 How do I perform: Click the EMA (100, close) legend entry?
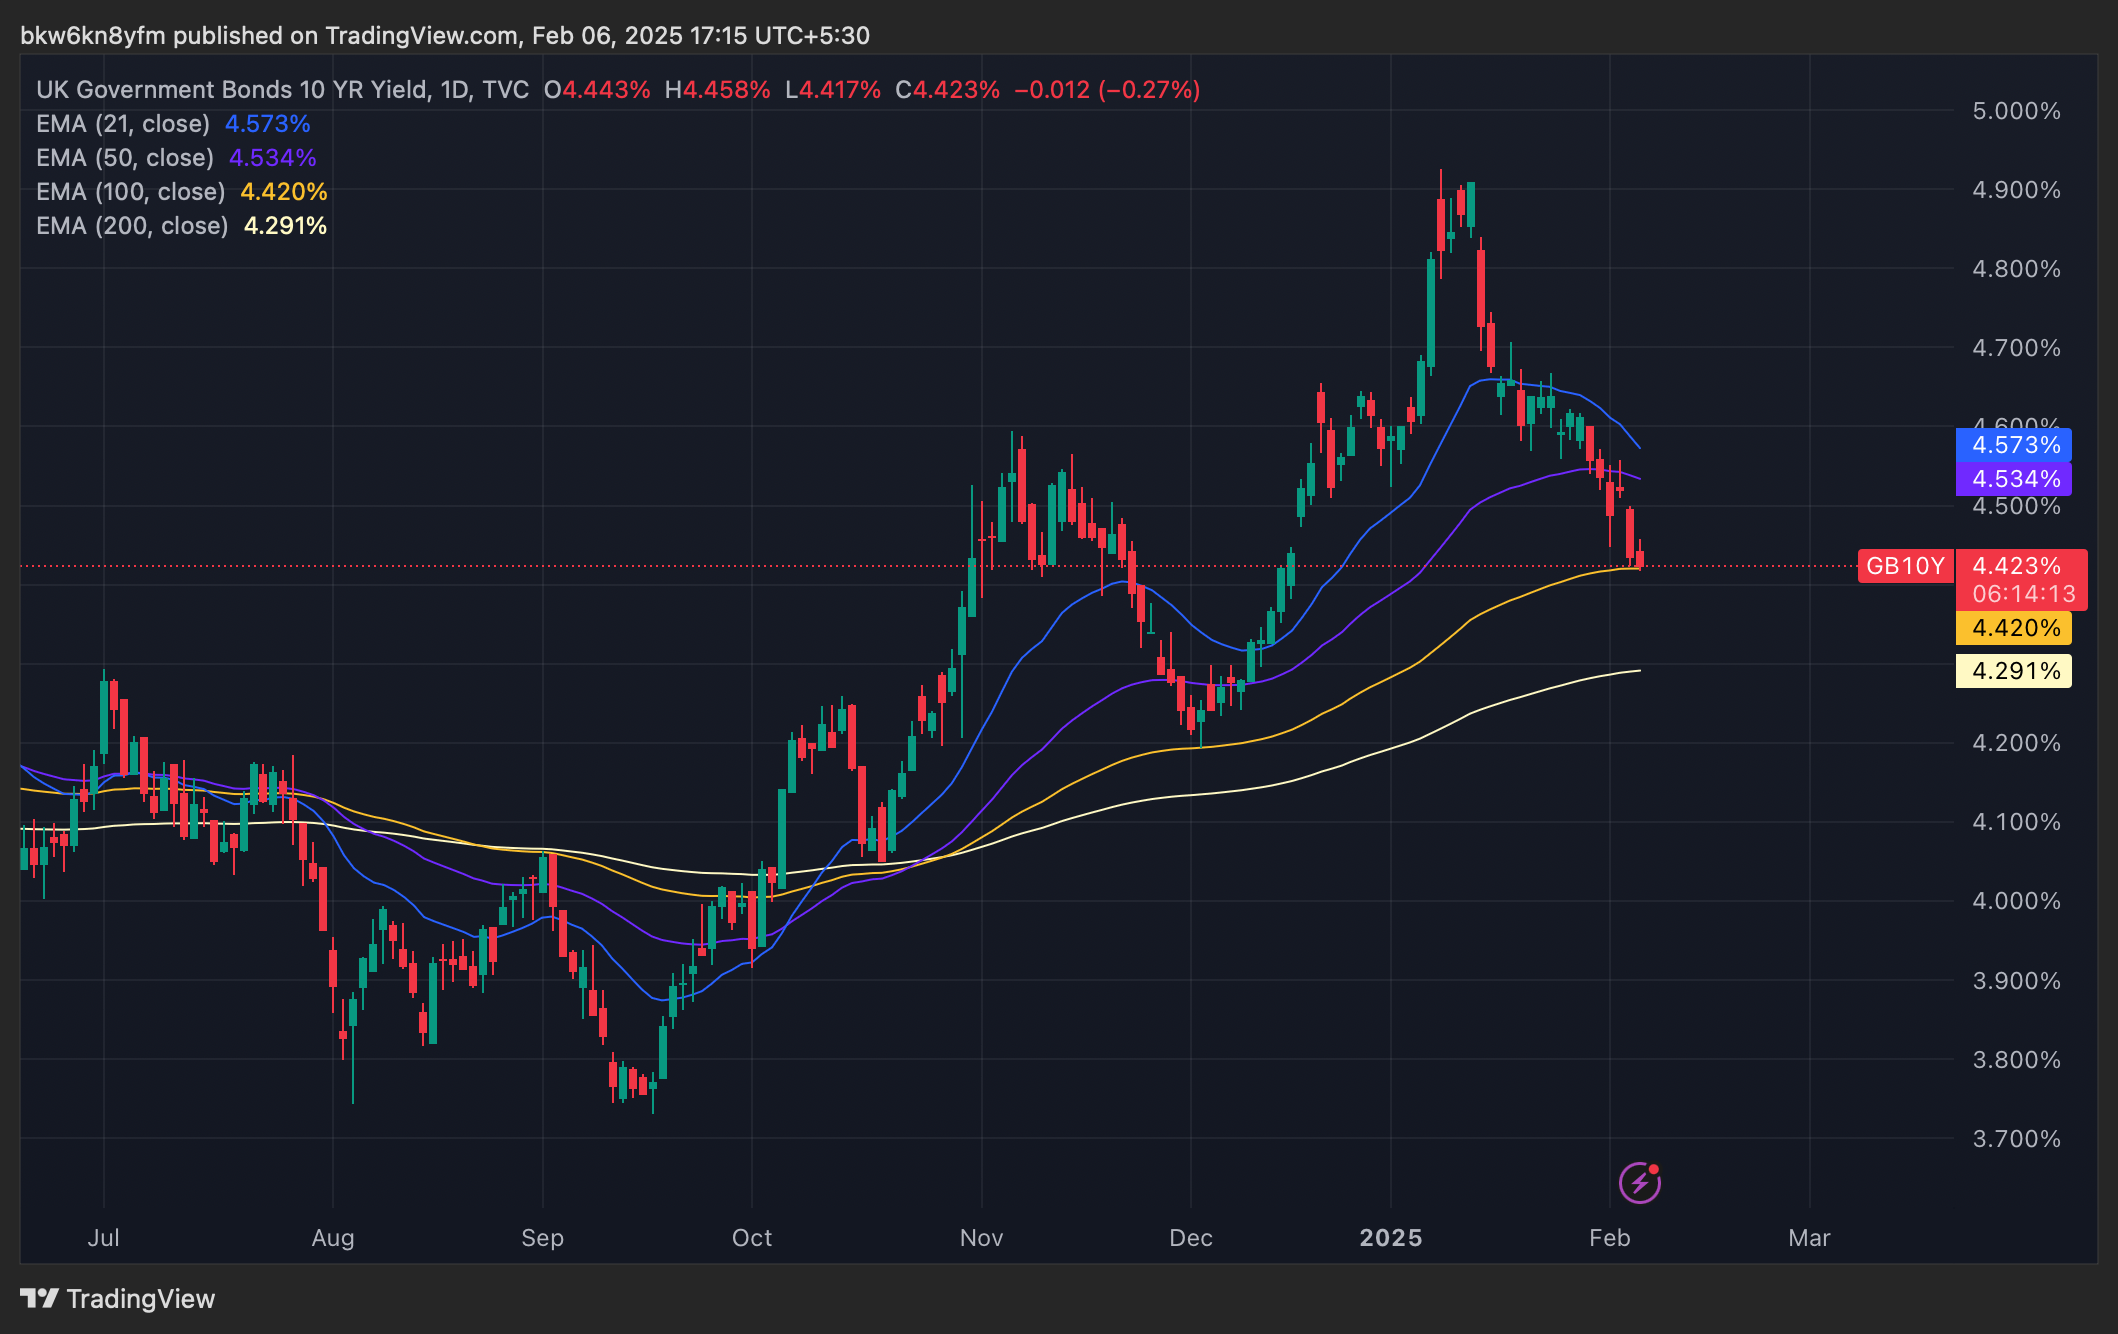click(x=131, y=192)
